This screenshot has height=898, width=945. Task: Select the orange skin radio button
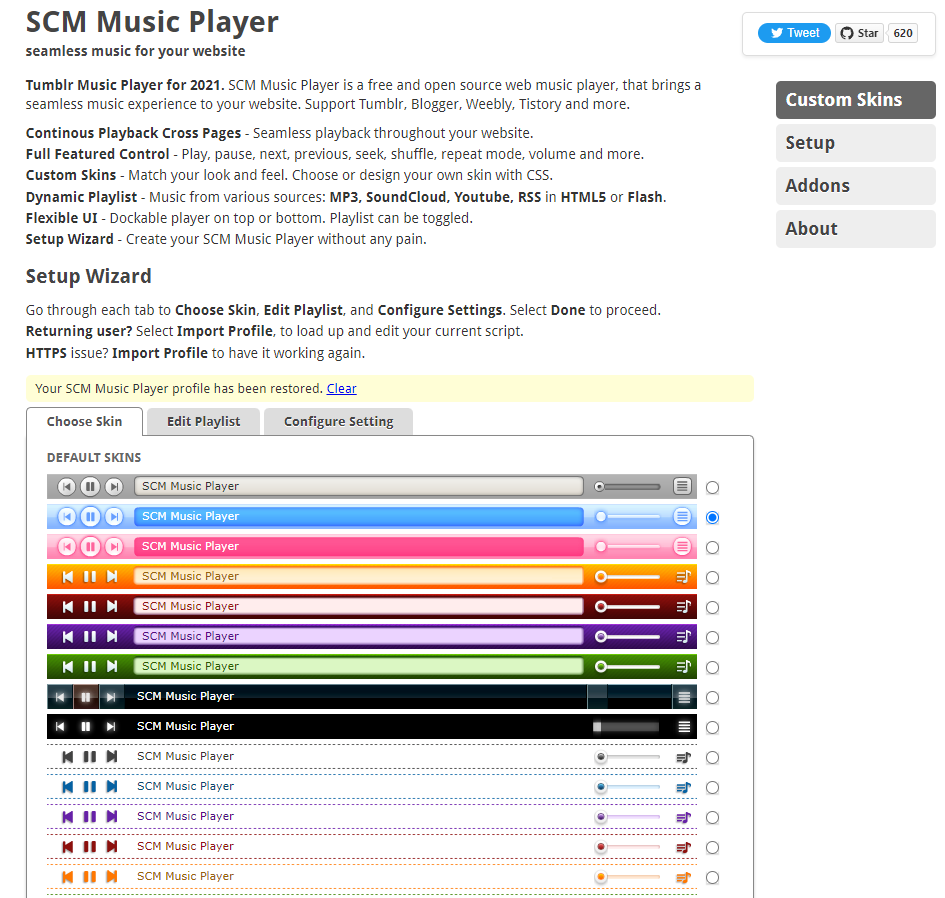[x=712, y=578]
